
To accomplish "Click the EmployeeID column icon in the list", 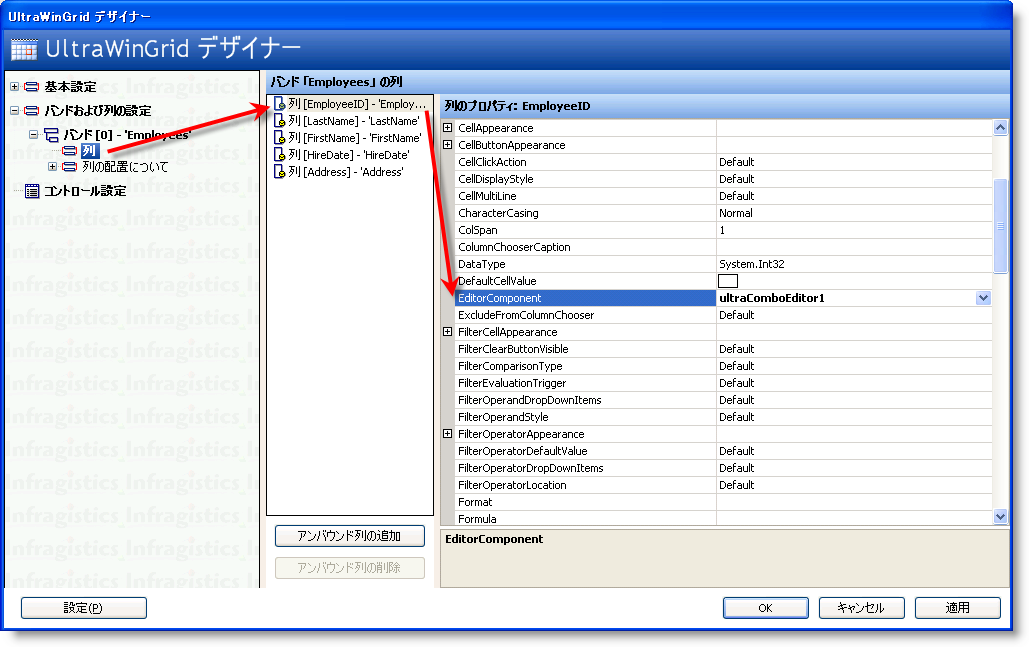I will point(280,104).
